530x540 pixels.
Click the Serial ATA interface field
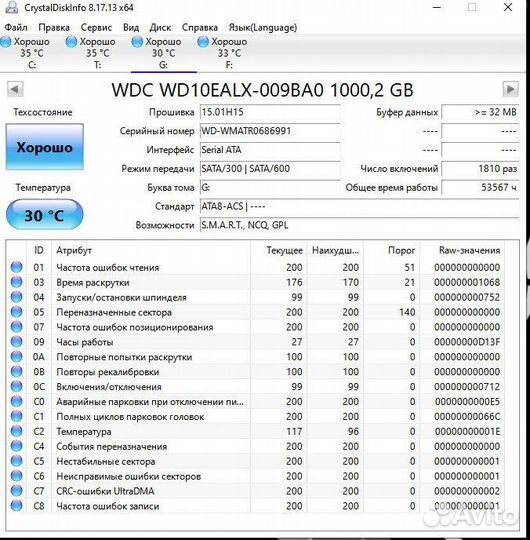(270, 150)
